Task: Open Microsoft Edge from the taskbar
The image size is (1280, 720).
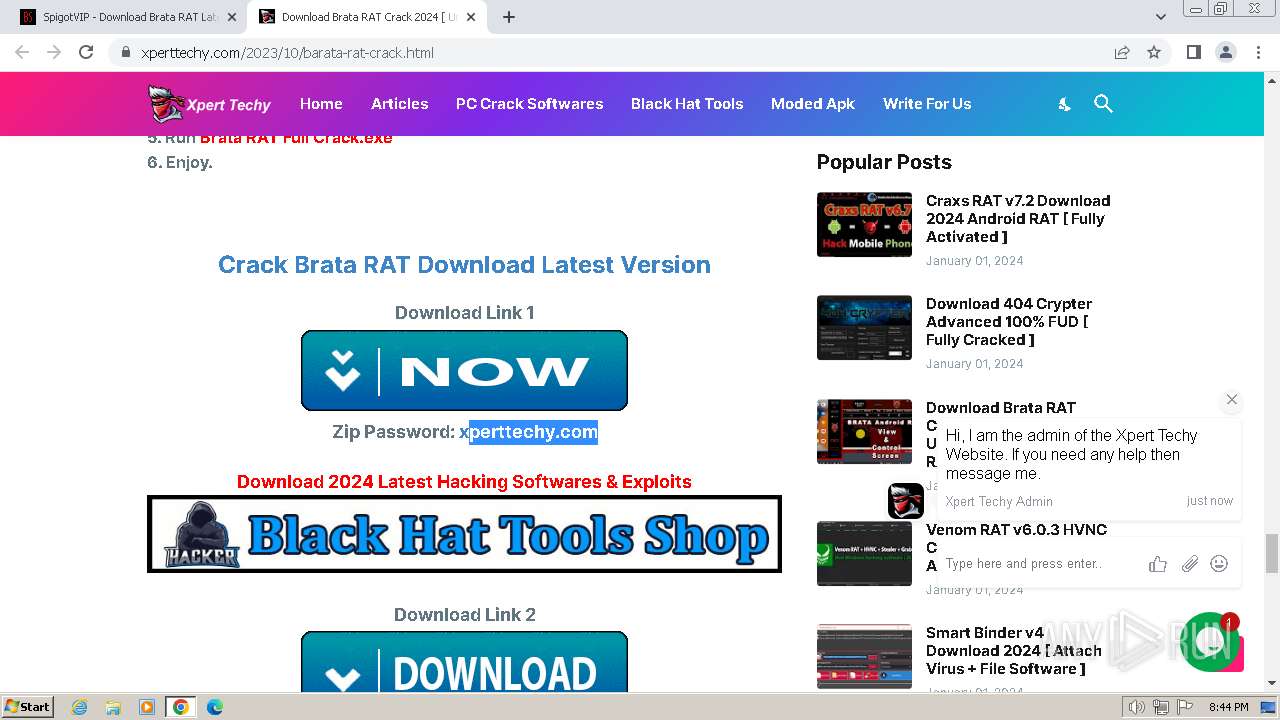Action: tap(215, 707)
